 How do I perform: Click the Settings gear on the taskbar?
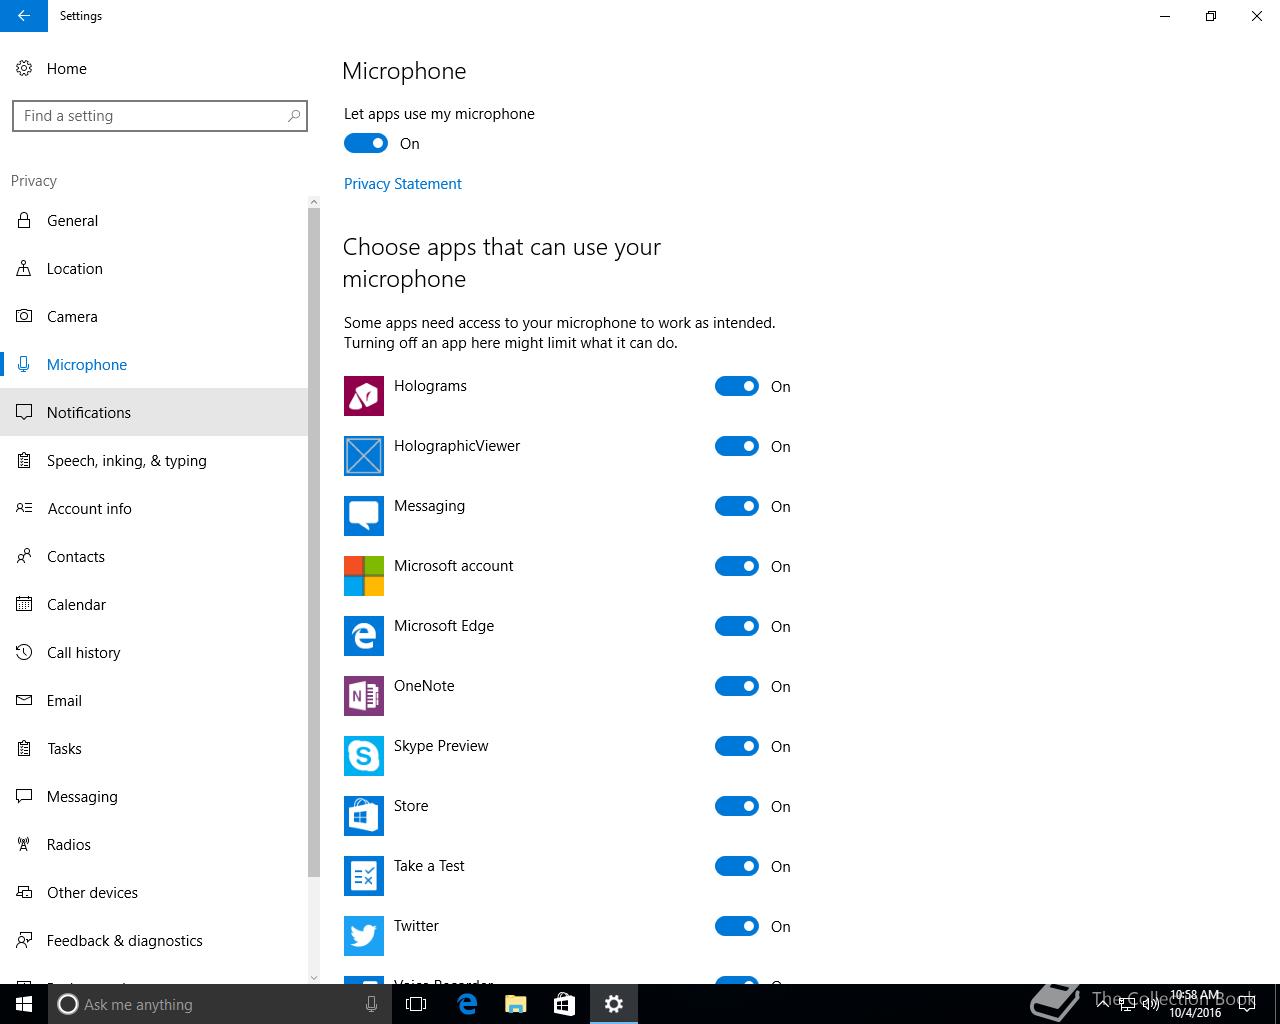614,1004
